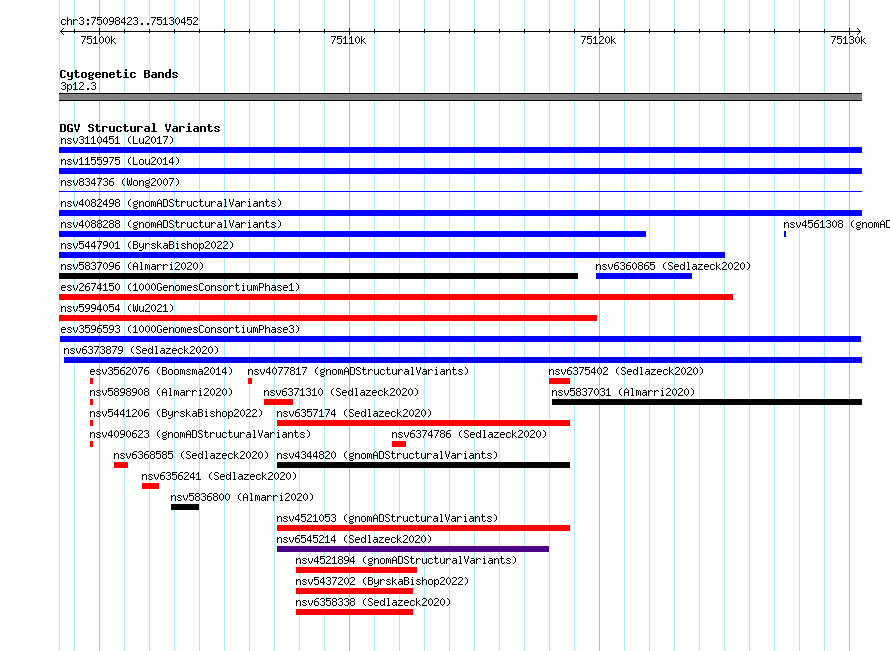Select the nsv1155975 (Lou2014) blue bar
The width and height of the screenshot is (890, 651).
pos(460,171)
